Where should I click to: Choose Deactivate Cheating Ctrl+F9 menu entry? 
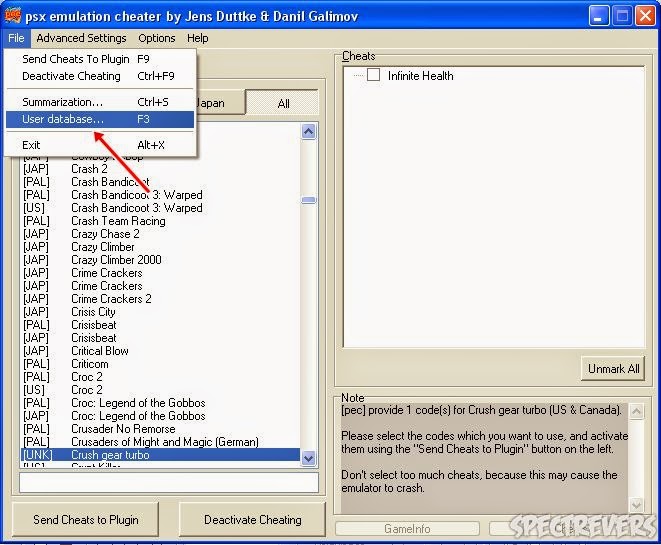99,76
